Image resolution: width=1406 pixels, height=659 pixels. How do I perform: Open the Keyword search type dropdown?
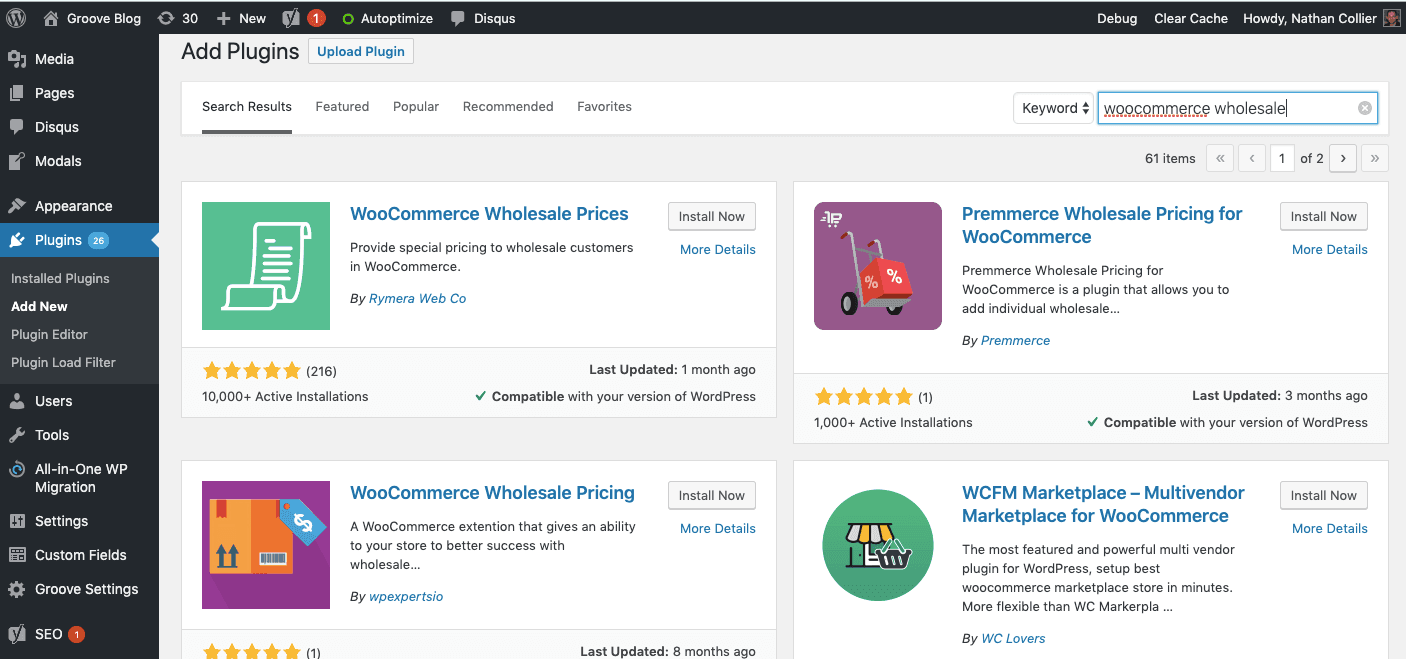(x=1054, y=108)
